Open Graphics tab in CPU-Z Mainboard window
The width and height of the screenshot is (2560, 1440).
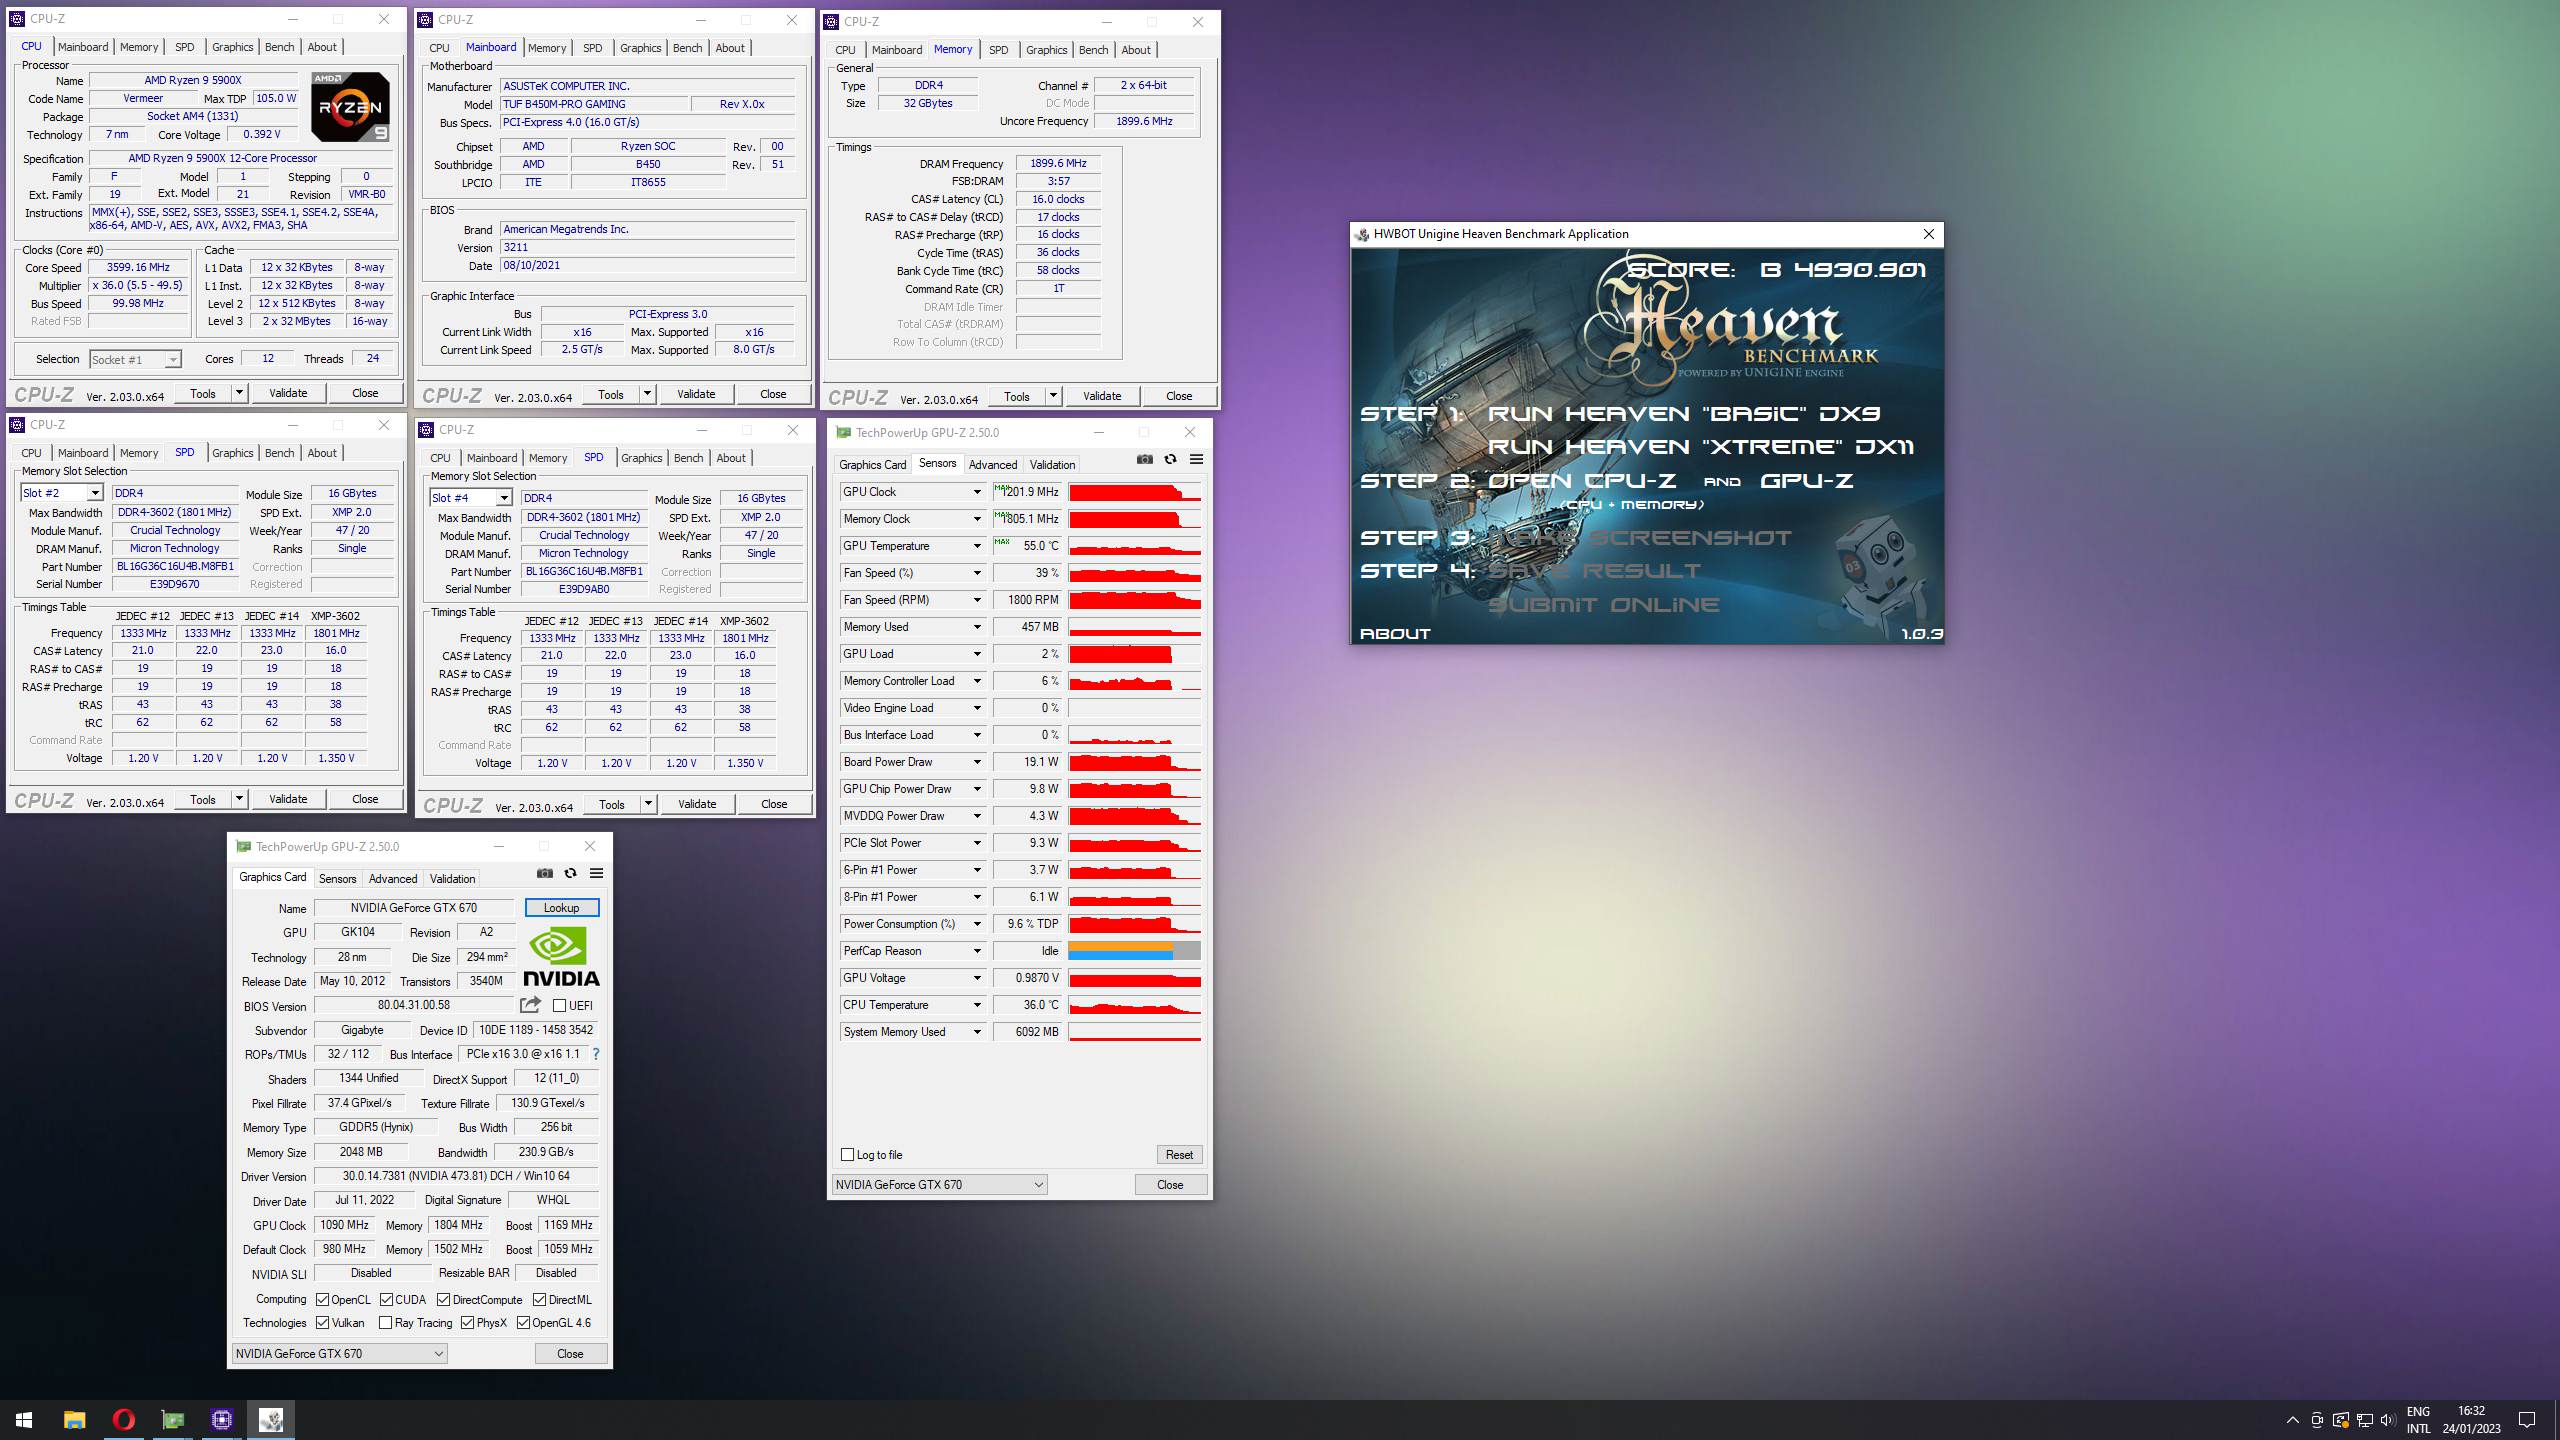[640, 48]
